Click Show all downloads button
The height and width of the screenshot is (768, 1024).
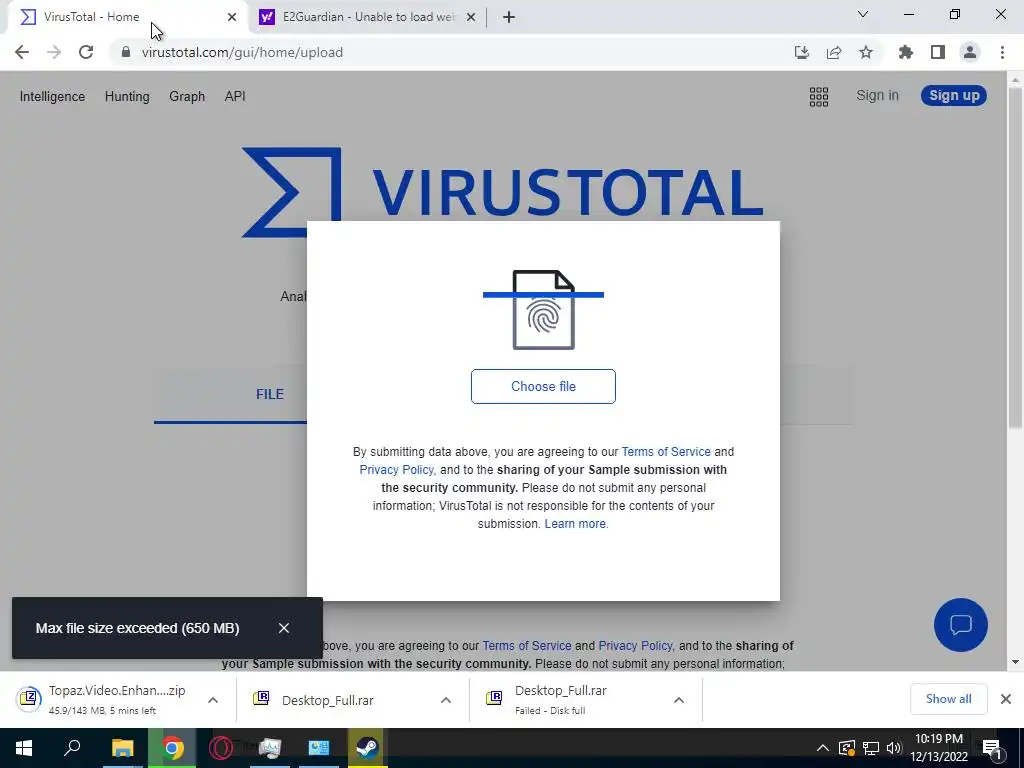pyautogui.click(x=948, y=699)
